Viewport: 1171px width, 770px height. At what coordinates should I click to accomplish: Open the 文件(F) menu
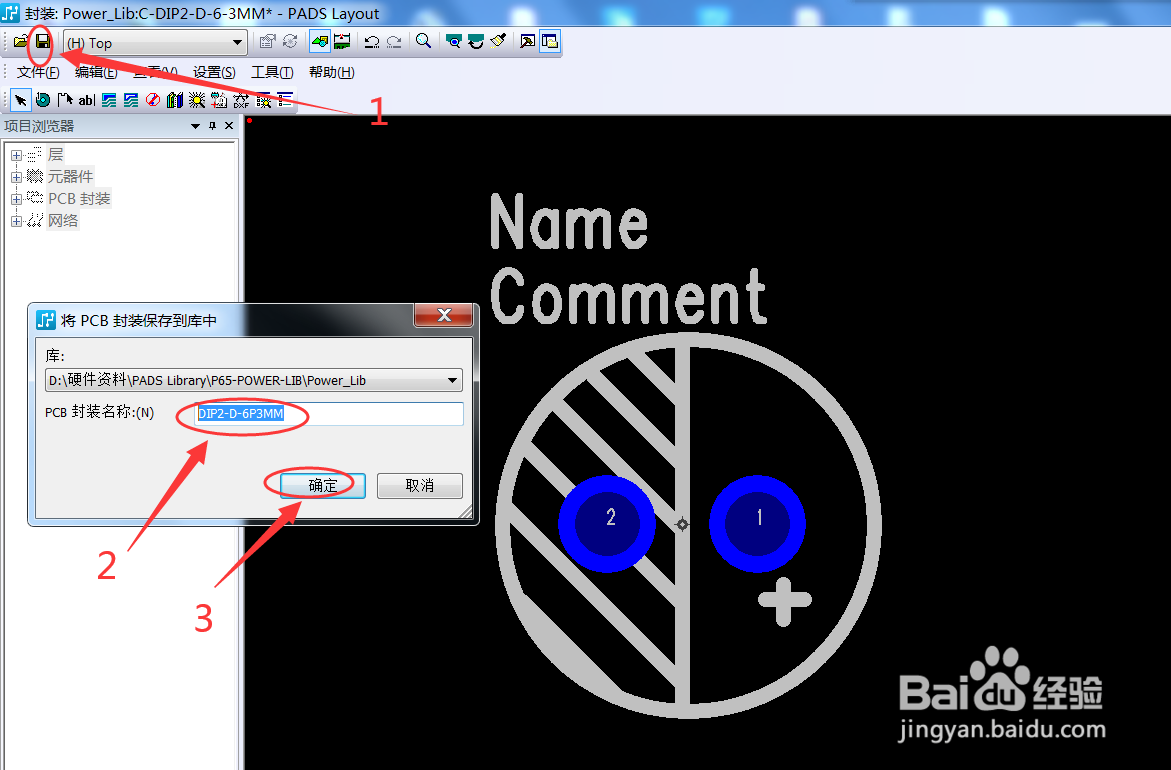[38, 72]
